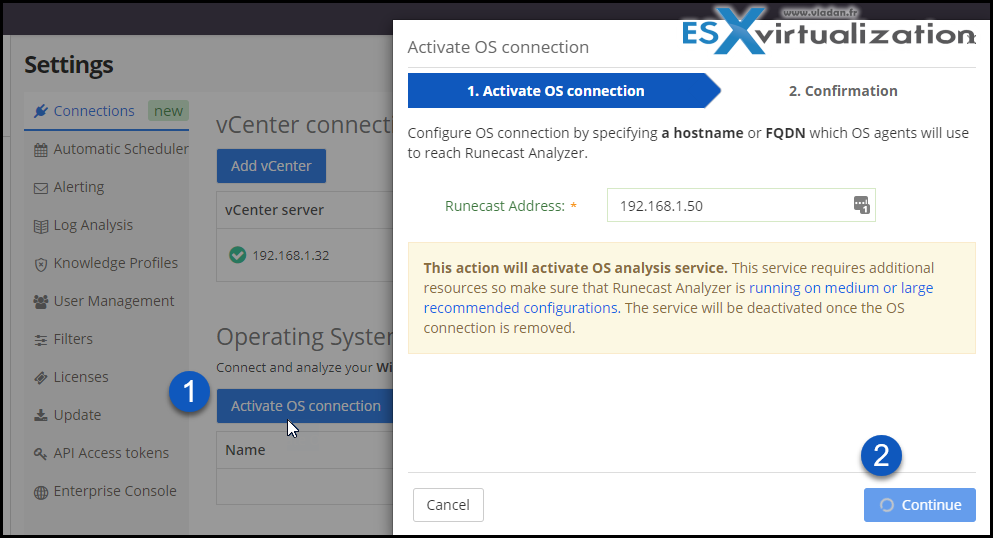Click the Automatic Scheduler calendar icon
993x538 pixels.
pos(41,150)
